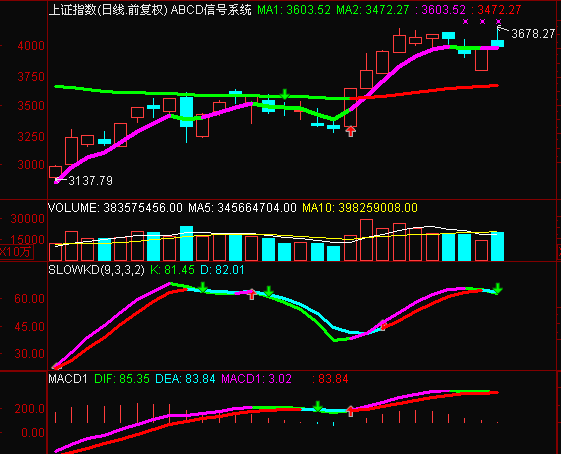561x454 pixels.
Task: Click the 0.00 MACD axis label
Action: [x=33, y=433]
